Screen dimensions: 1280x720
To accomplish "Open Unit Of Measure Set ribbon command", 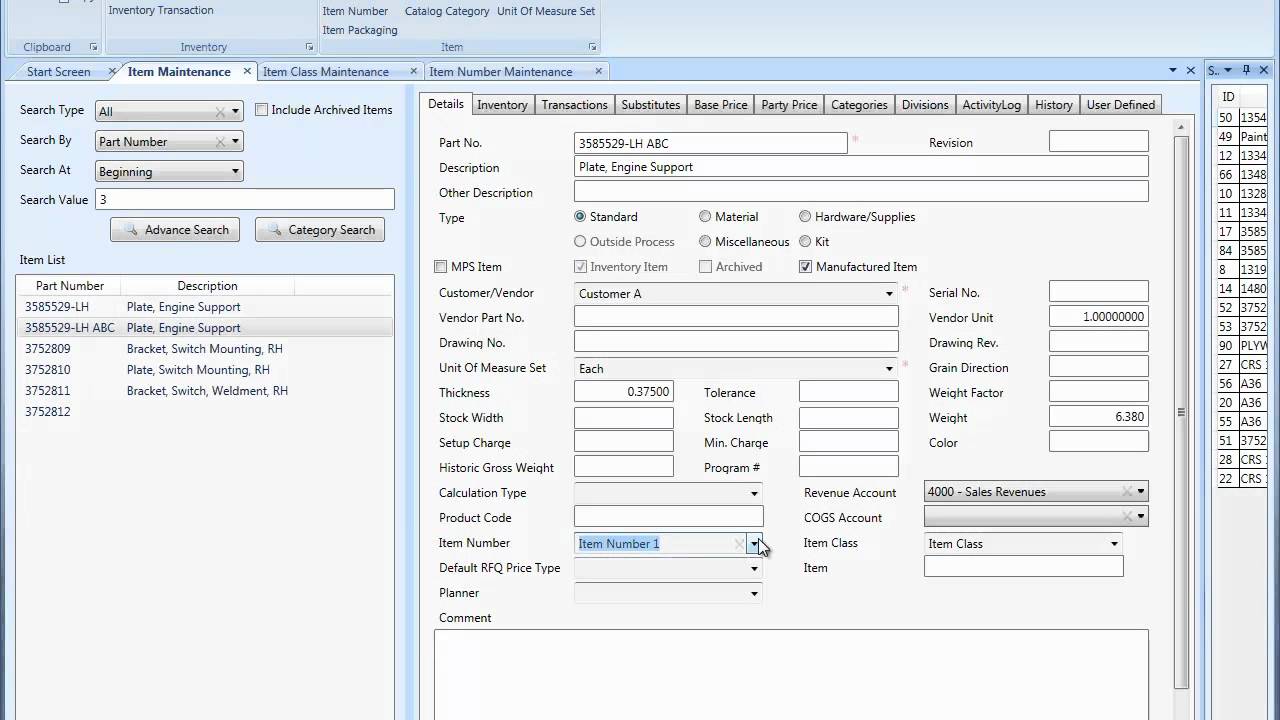I will tap(546, 11).
